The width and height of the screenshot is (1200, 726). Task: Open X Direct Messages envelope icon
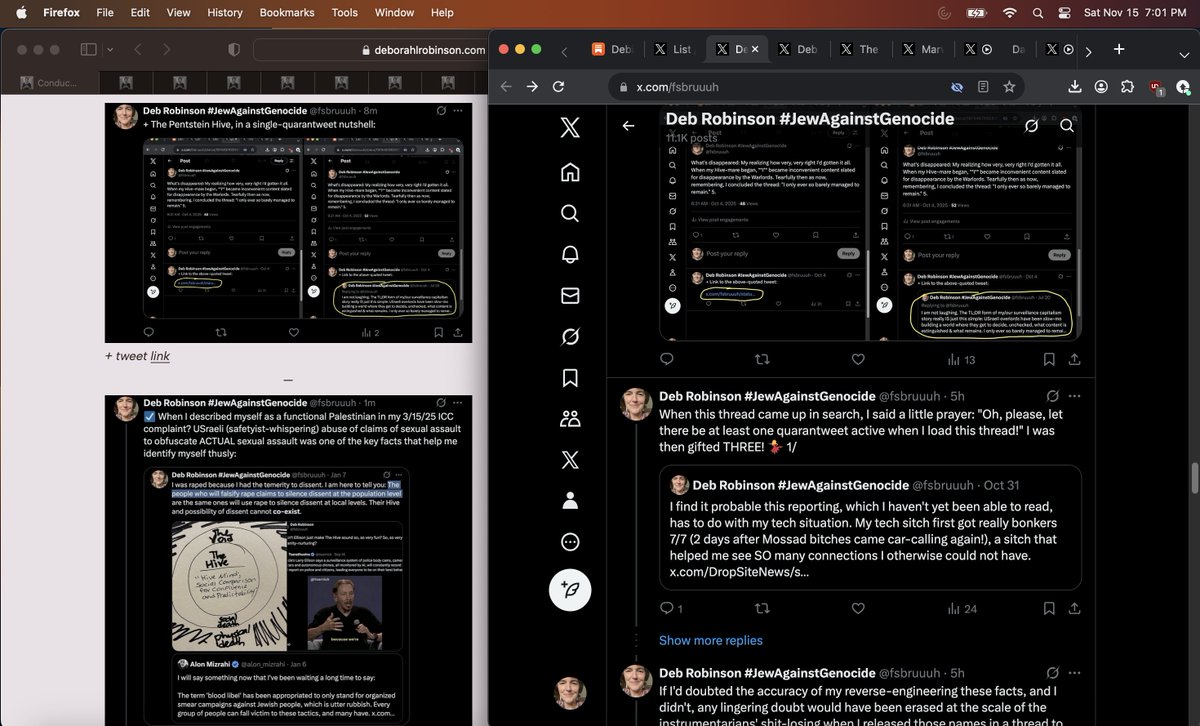tap(570, 296)
